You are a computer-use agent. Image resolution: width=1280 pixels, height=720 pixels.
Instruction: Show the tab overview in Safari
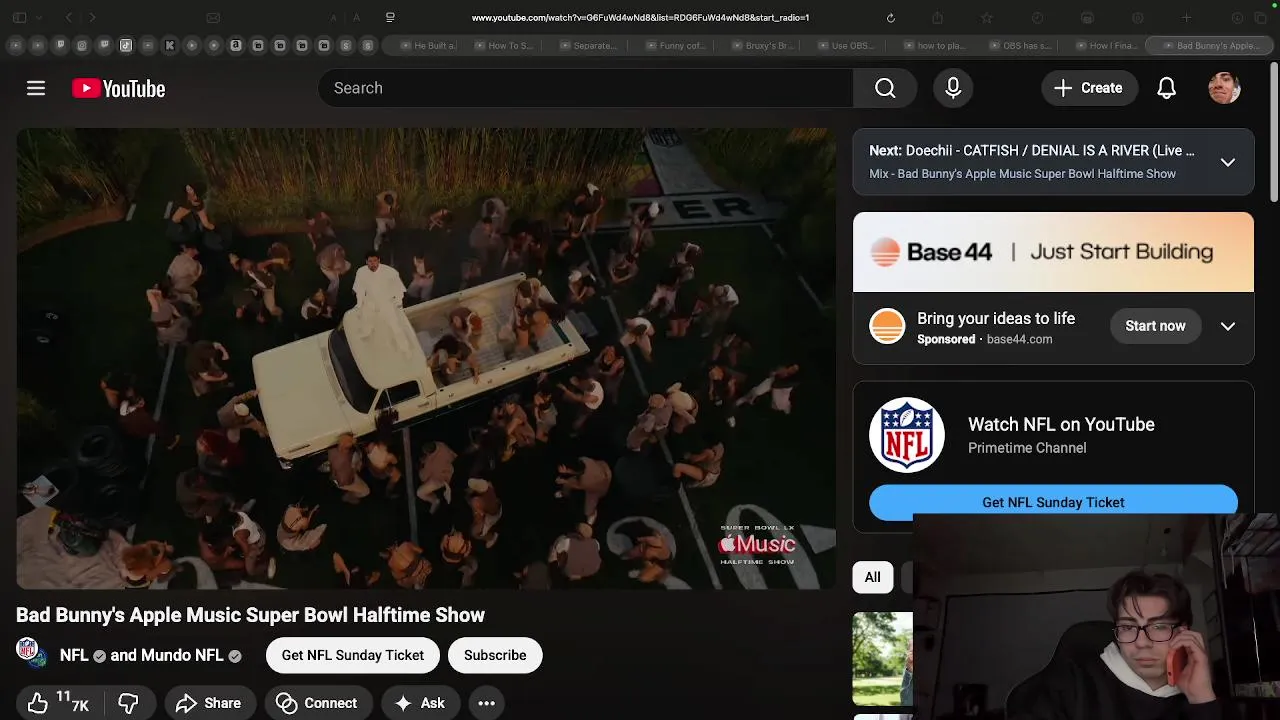pyautogui.click(x=1260, y=18)
